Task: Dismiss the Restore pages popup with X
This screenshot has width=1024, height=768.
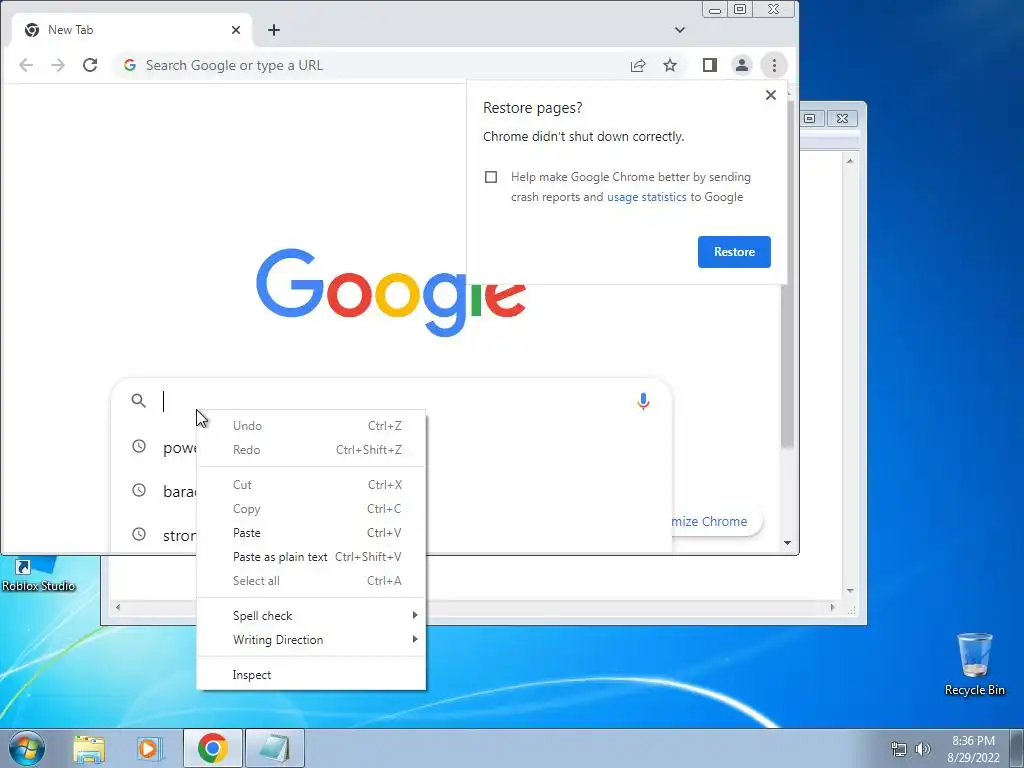Action: (x=771, y=95)
